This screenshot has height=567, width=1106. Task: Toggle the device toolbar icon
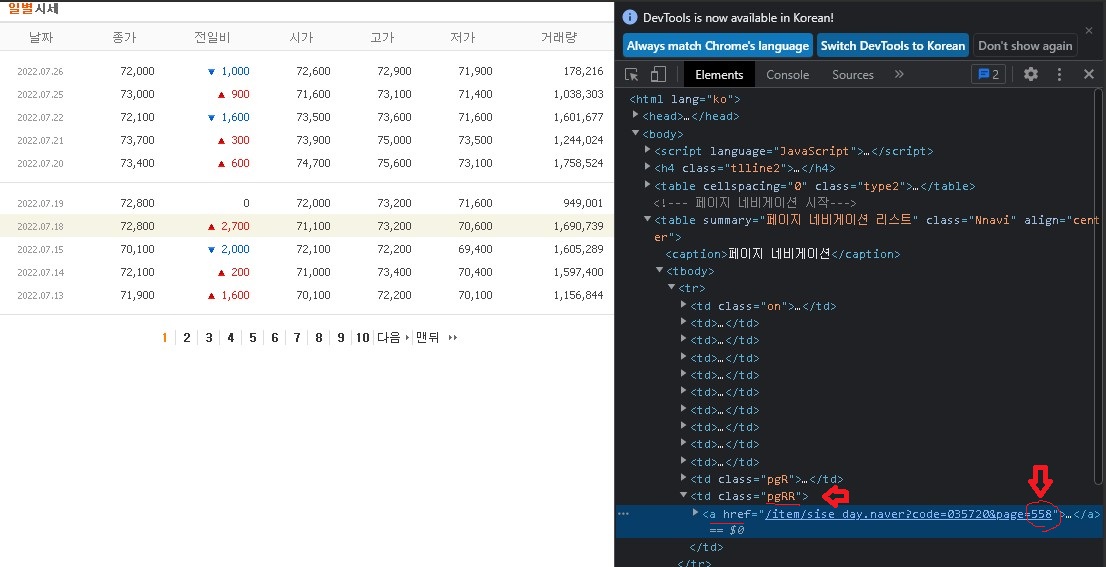(658, 74)
